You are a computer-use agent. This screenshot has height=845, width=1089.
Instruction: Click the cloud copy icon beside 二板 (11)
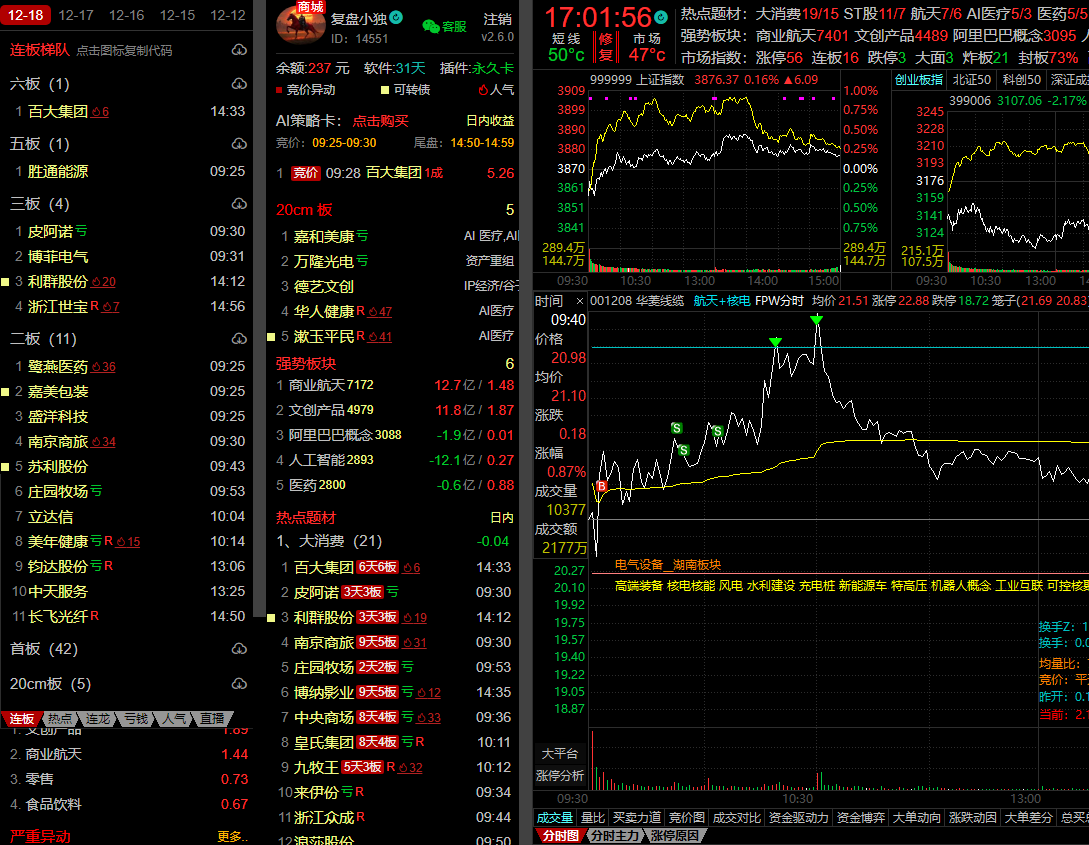[238, 339]
